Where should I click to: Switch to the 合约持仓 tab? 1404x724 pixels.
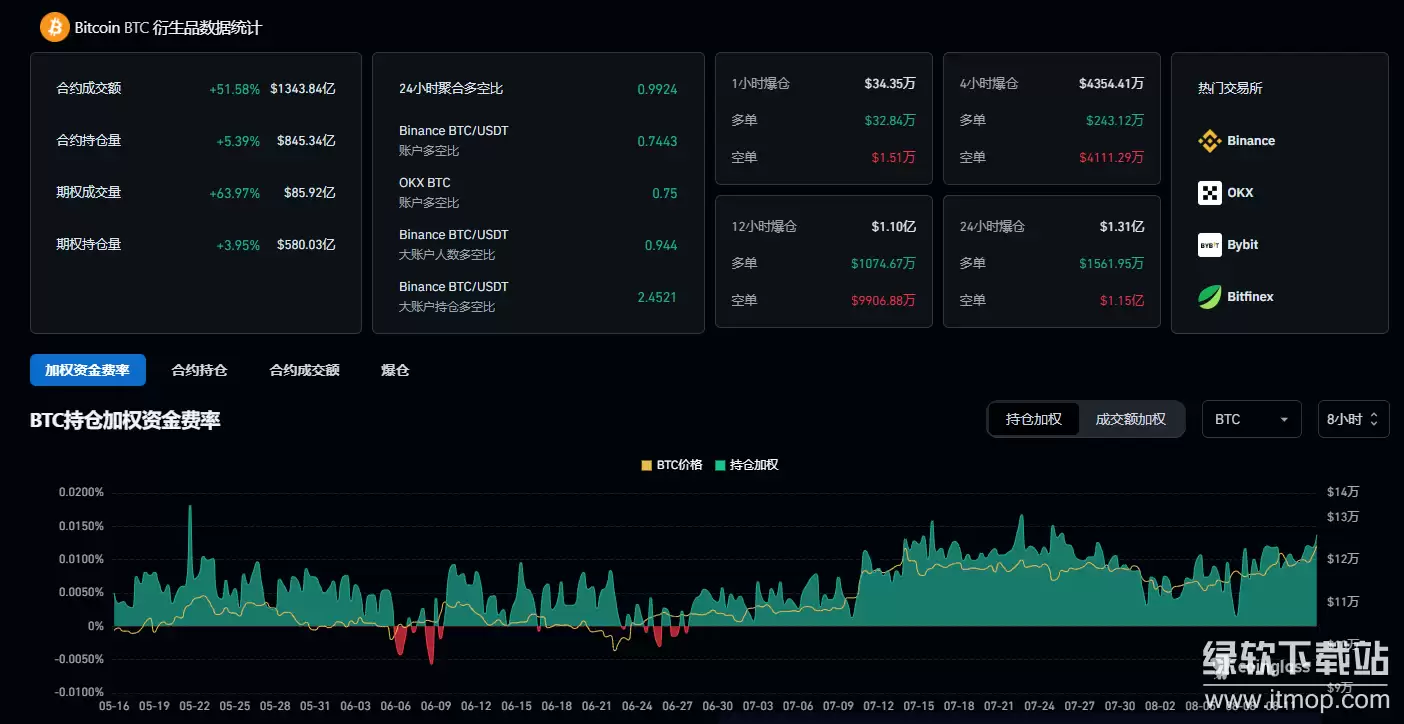pos(198,370)
